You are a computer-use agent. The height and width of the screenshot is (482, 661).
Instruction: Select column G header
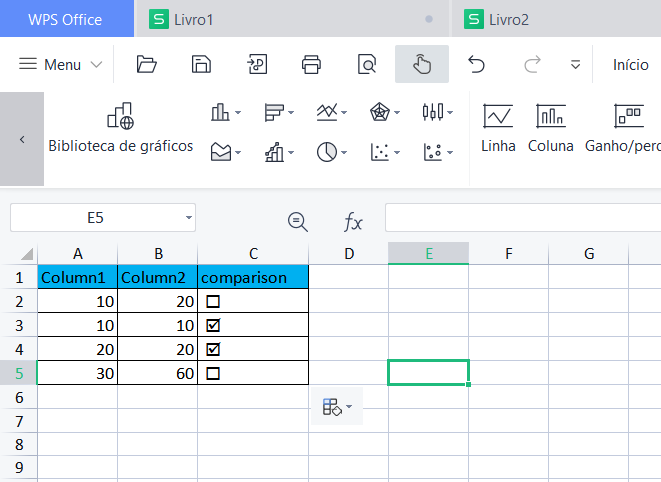[588, 253]
